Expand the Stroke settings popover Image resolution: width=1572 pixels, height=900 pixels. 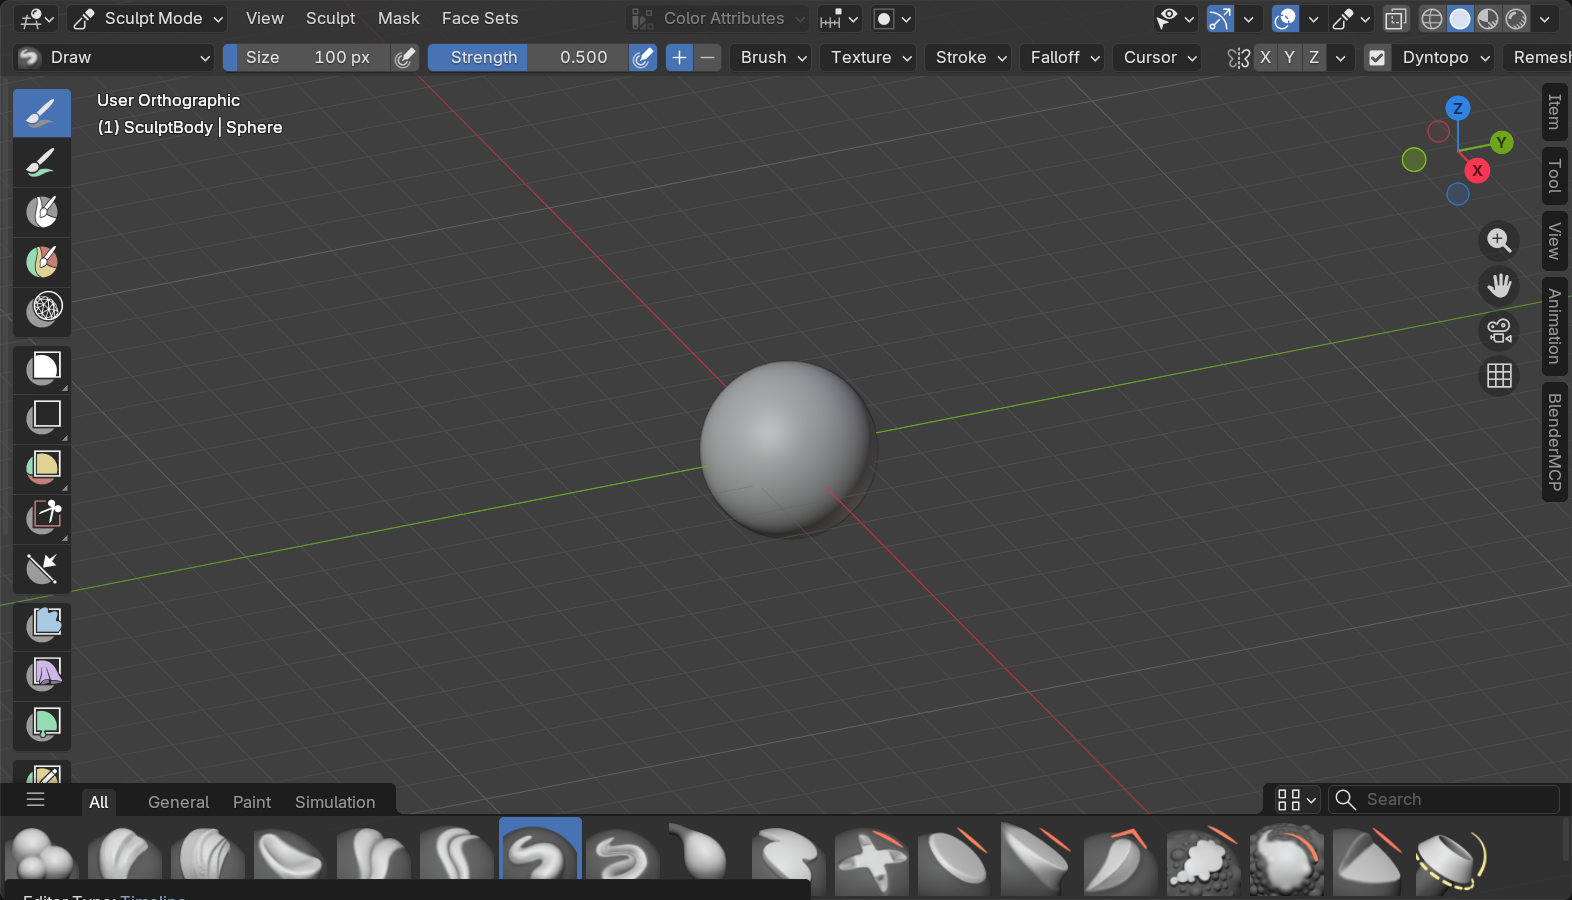(x=971, y=58)
